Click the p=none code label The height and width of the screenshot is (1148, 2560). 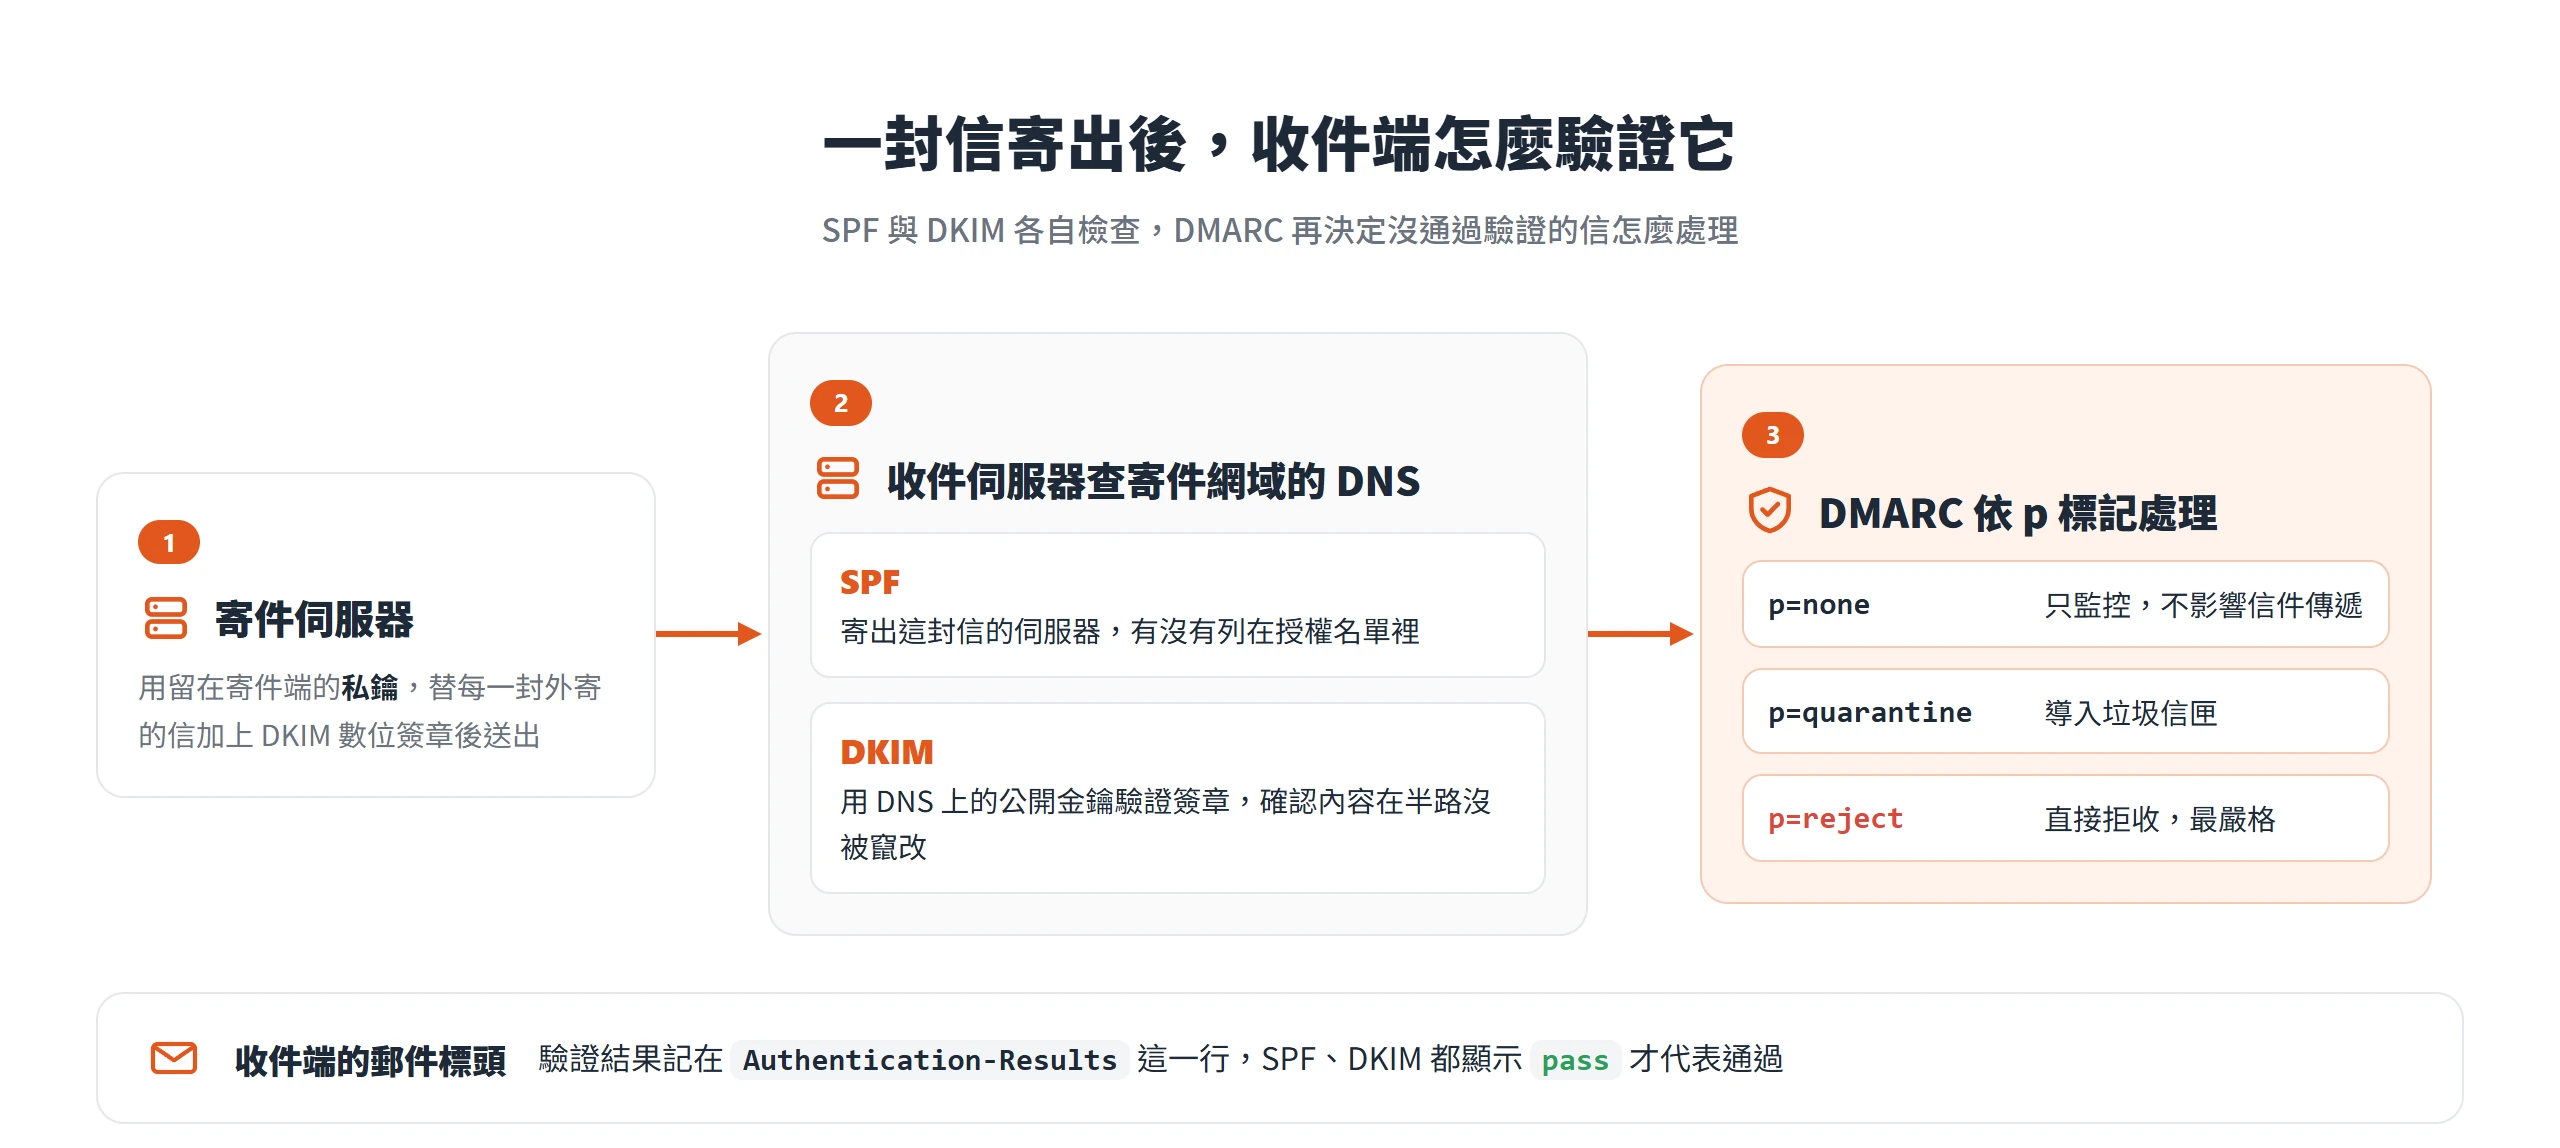[x=1819, y=605]
